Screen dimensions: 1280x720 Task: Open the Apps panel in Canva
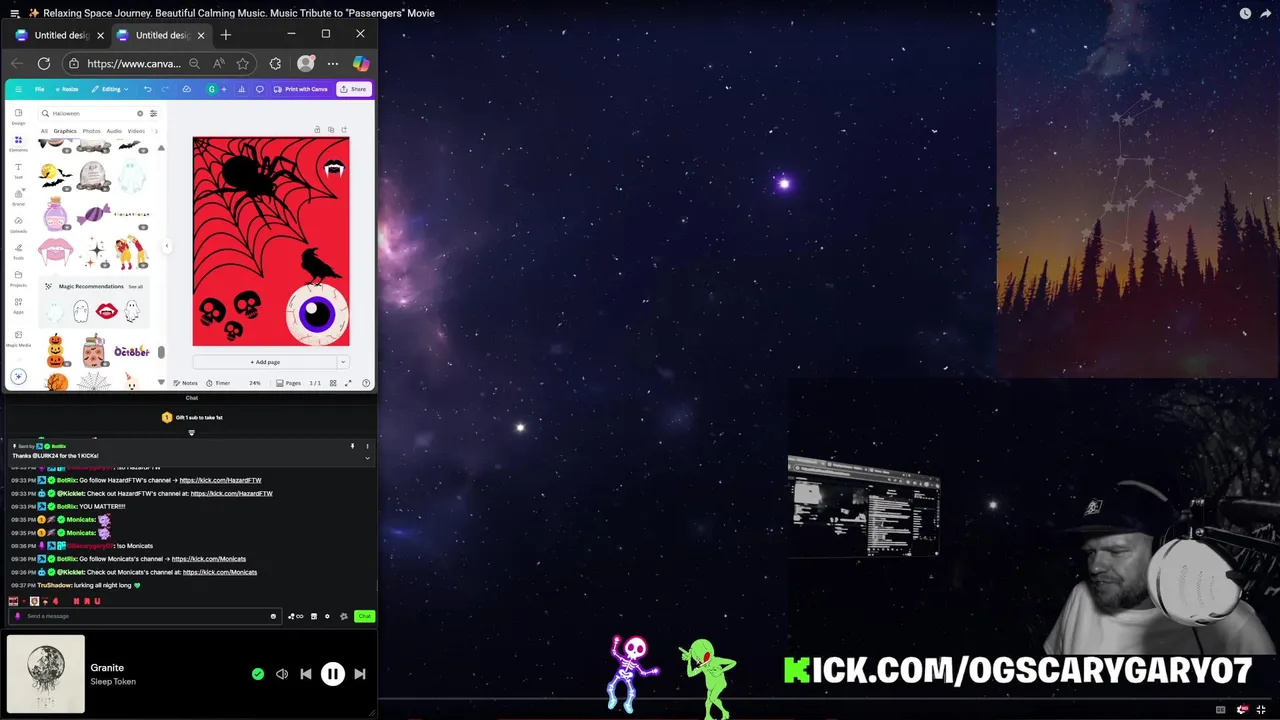pyautogui.click(x=18, y=305)
